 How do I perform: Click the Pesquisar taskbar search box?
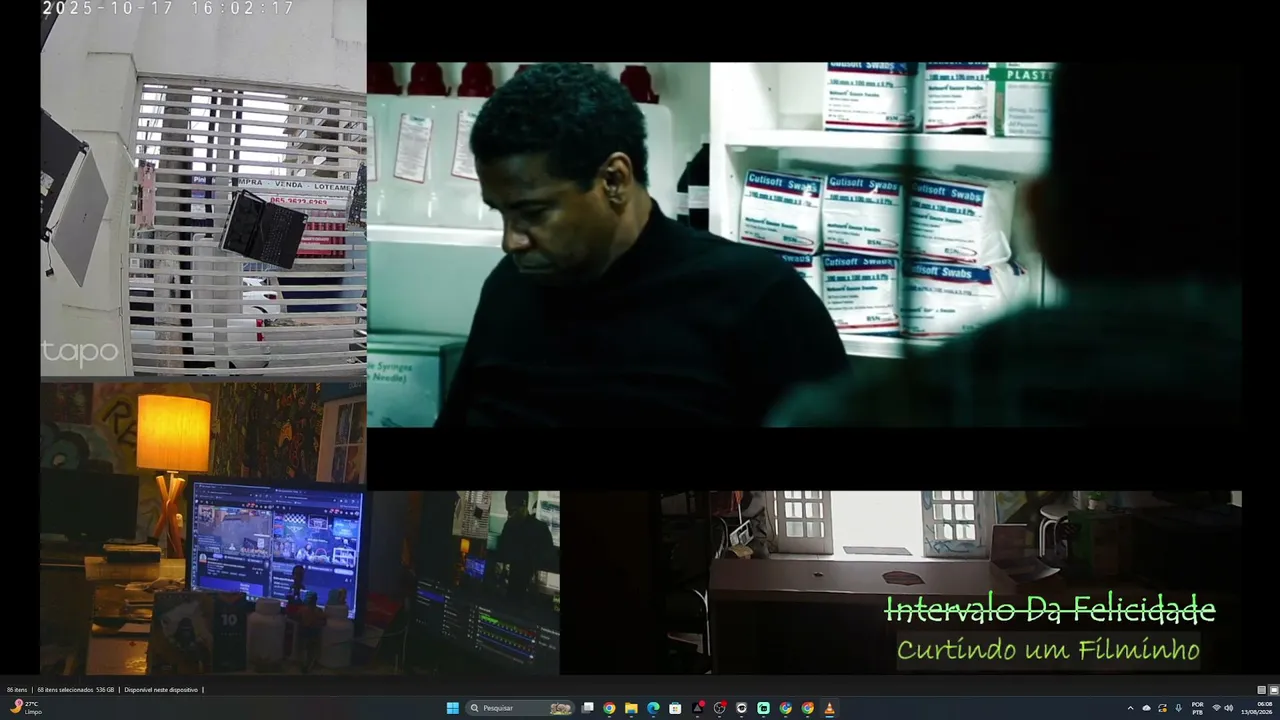click(x=520, y=708)
